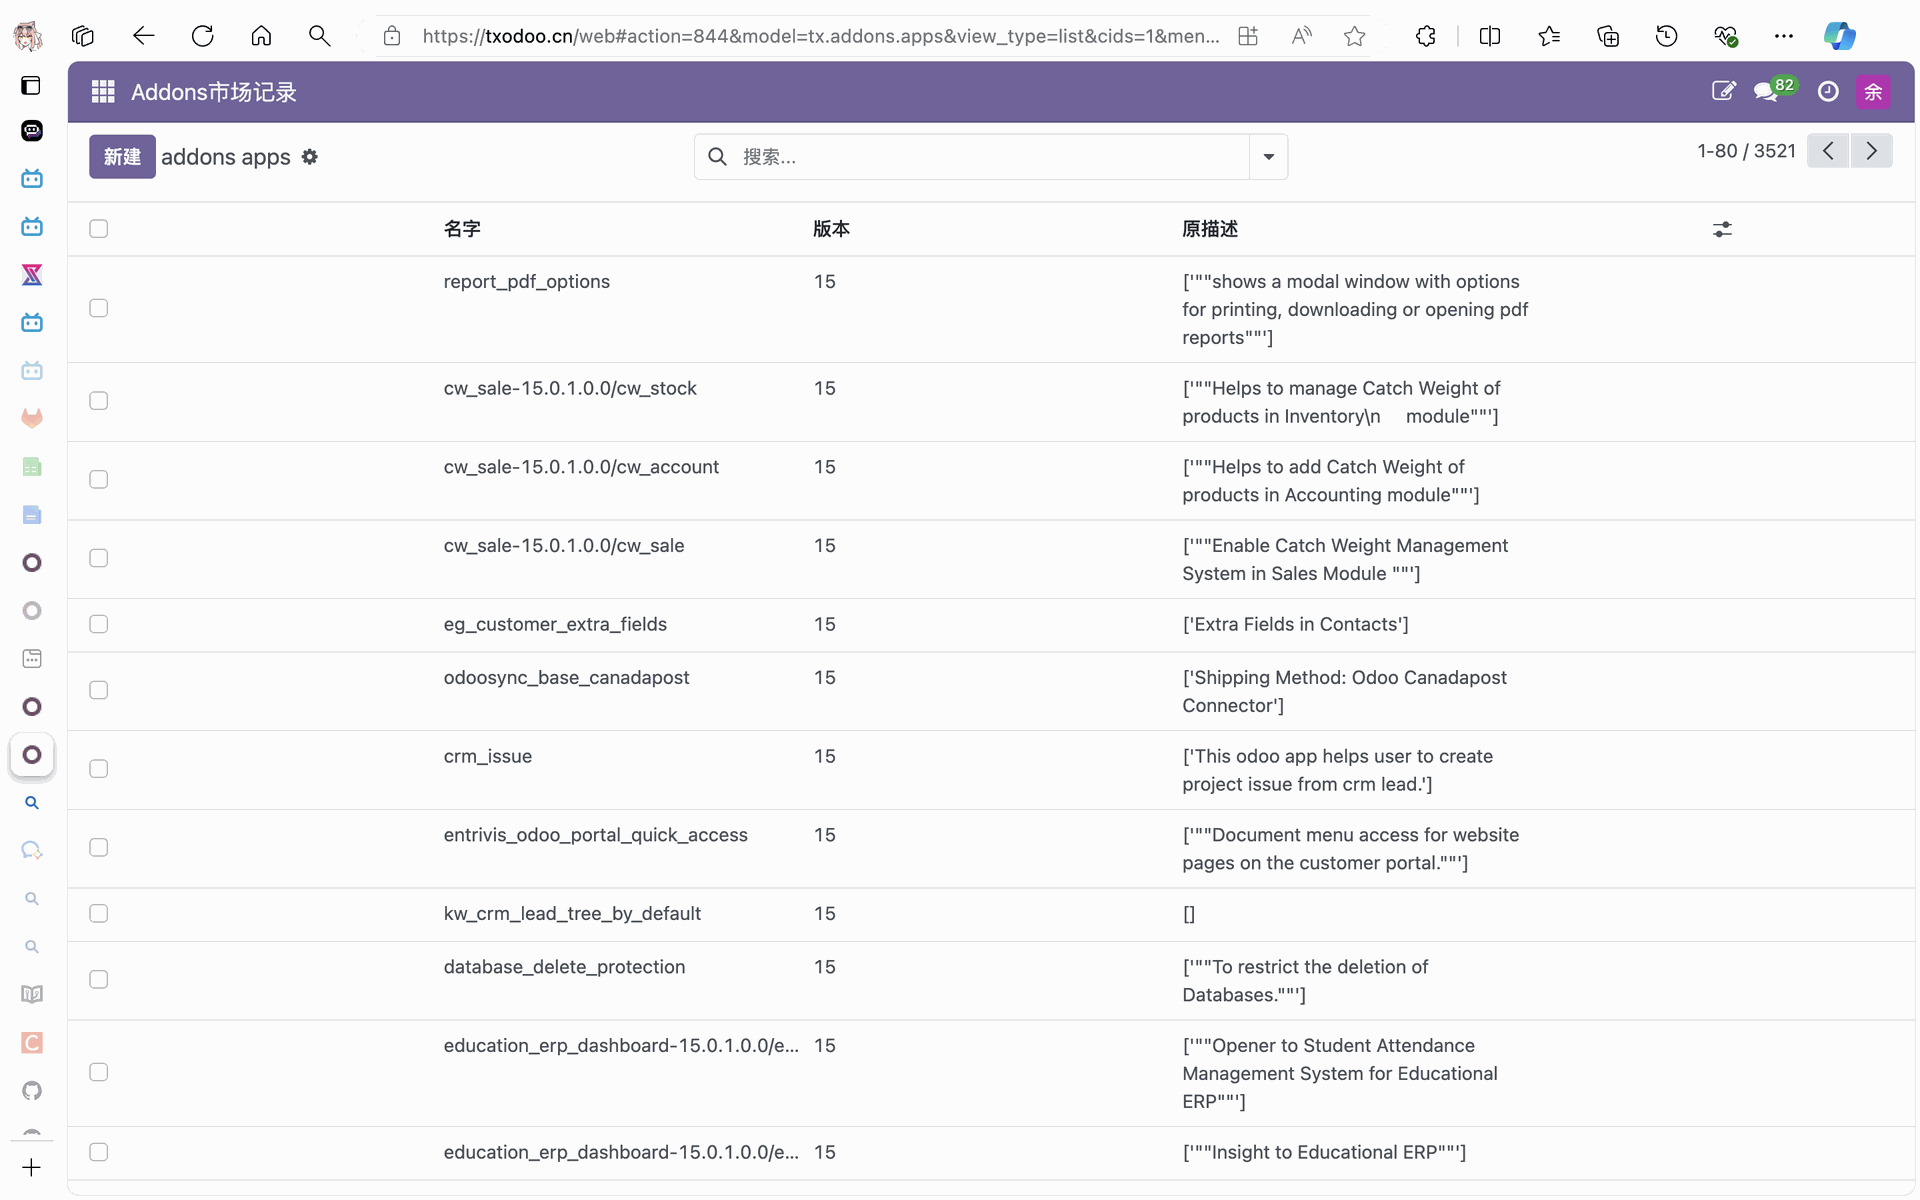This screenshot has width=1920, height=1200.
Task: Add page to favorites star
Action: pos(1354,36)
